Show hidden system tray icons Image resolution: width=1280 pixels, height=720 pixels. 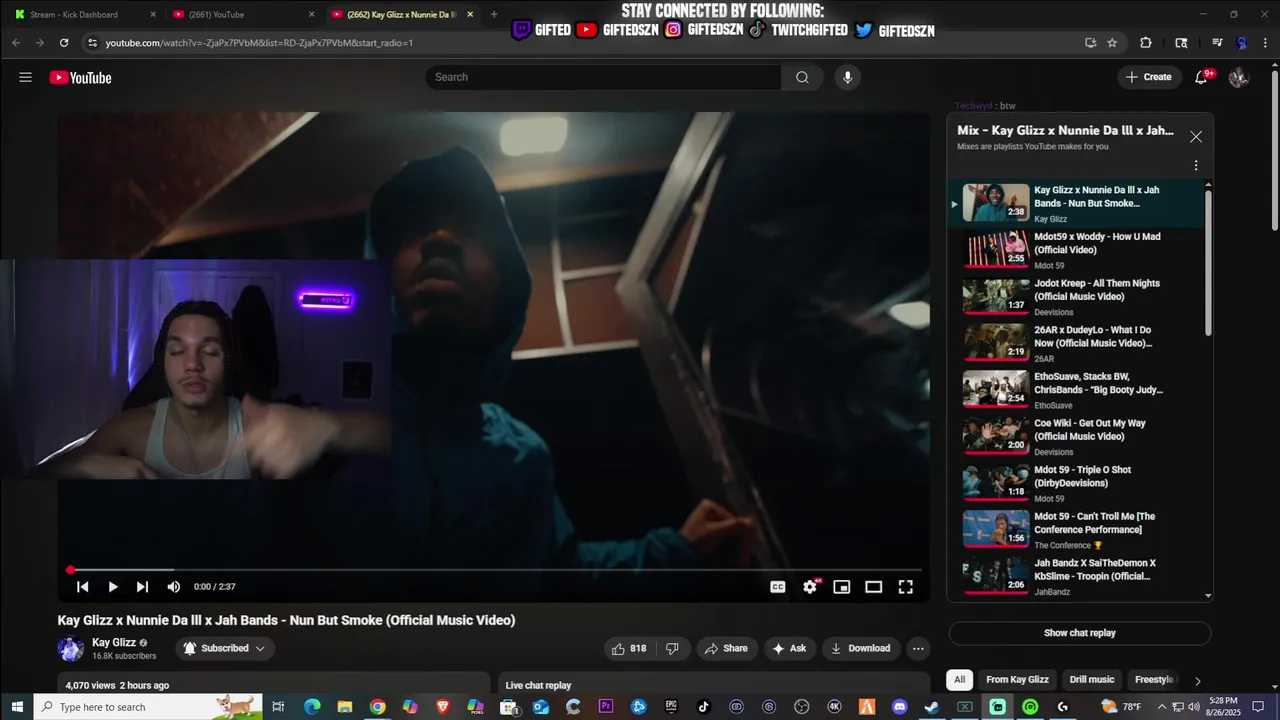click(x=1162, y=707)
